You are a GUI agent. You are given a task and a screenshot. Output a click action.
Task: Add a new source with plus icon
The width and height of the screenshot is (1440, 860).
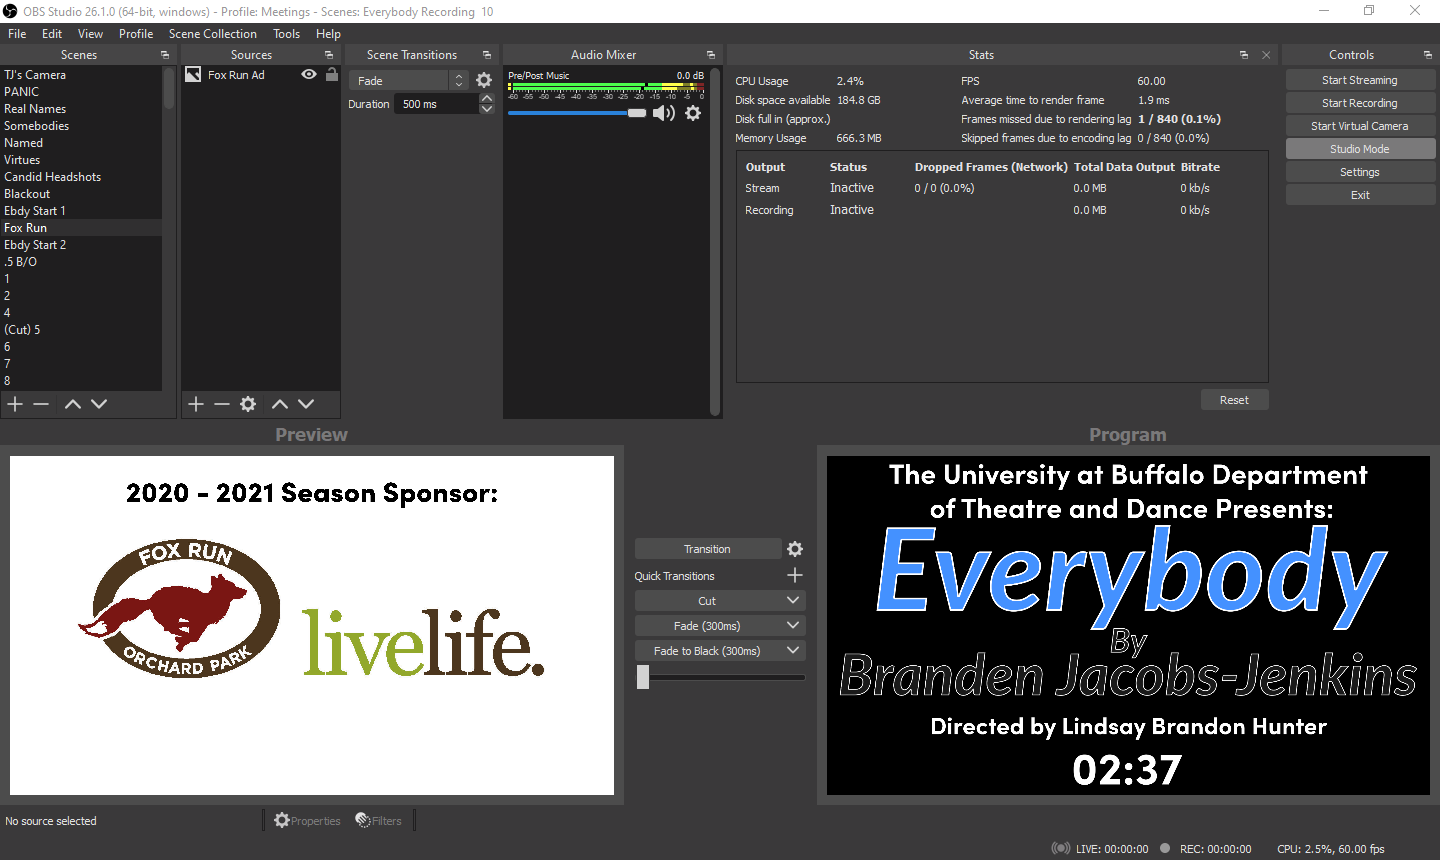click(x=196, y=404)
